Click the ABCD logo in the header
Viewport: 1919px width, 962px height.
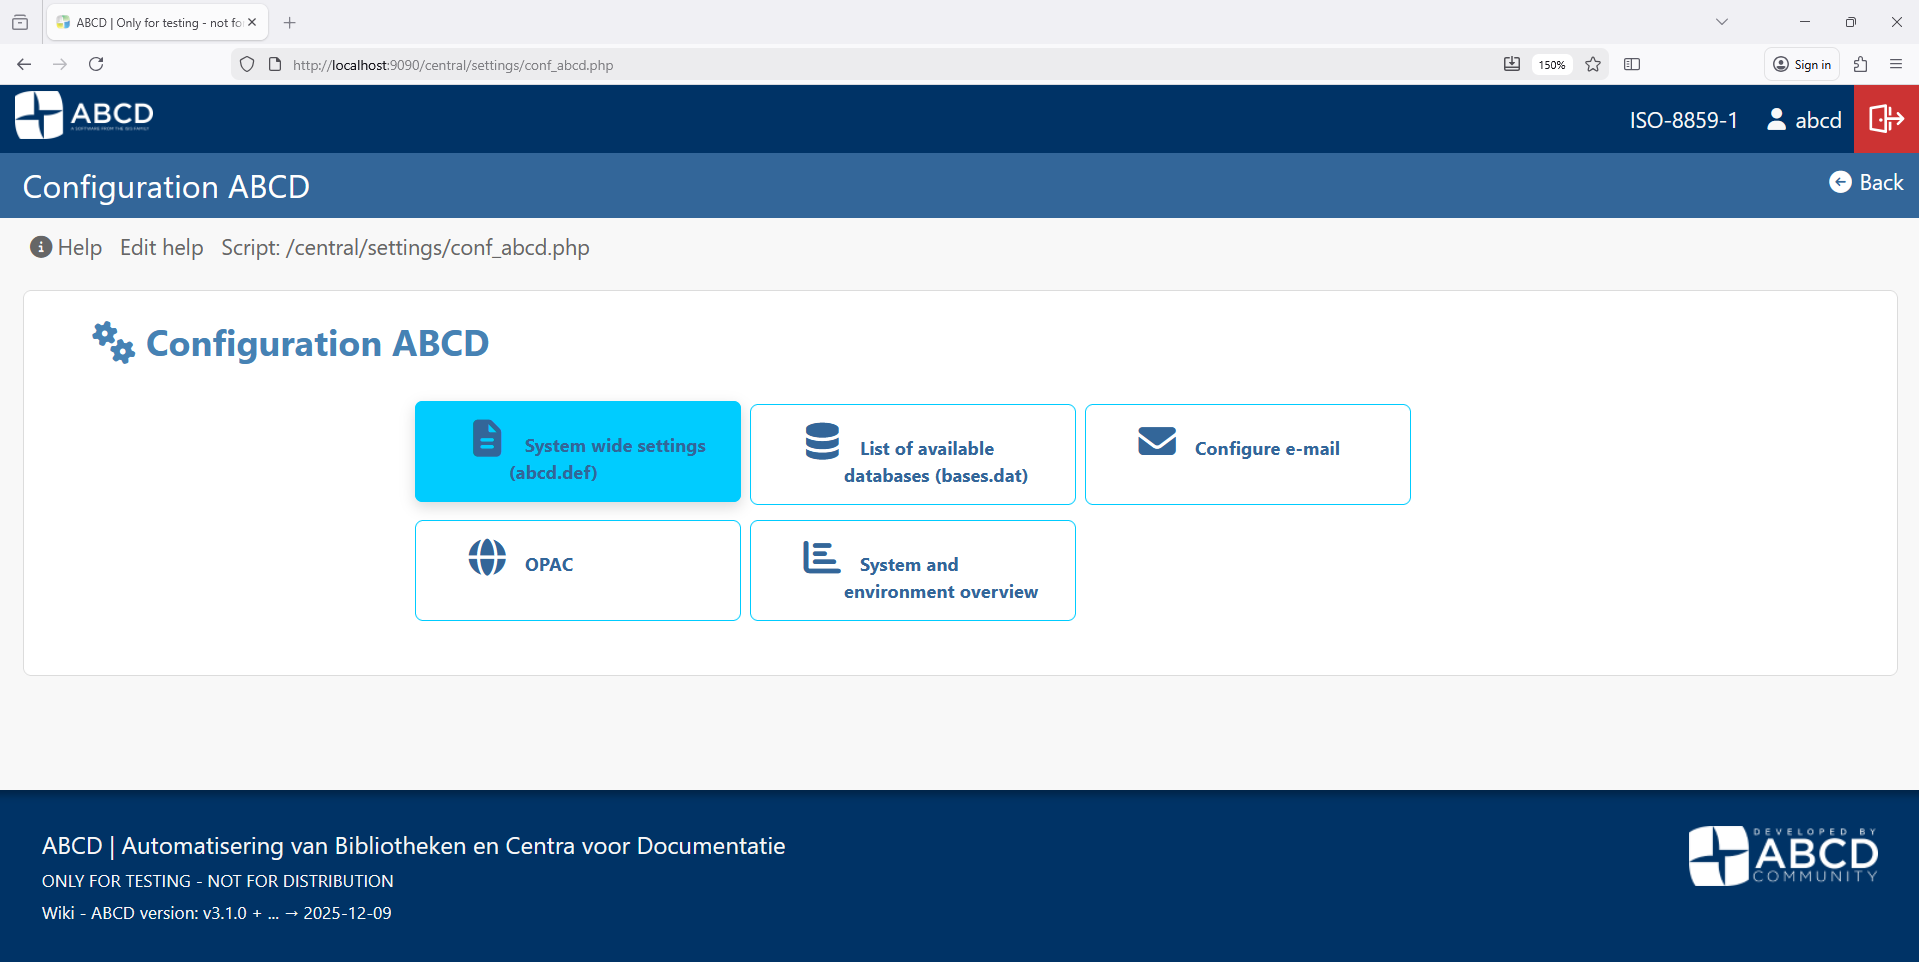tap(83, 114)
